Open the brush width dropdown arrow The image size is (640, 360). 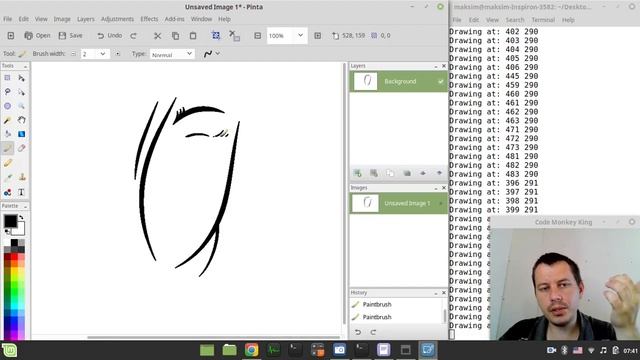pos(103,53)
